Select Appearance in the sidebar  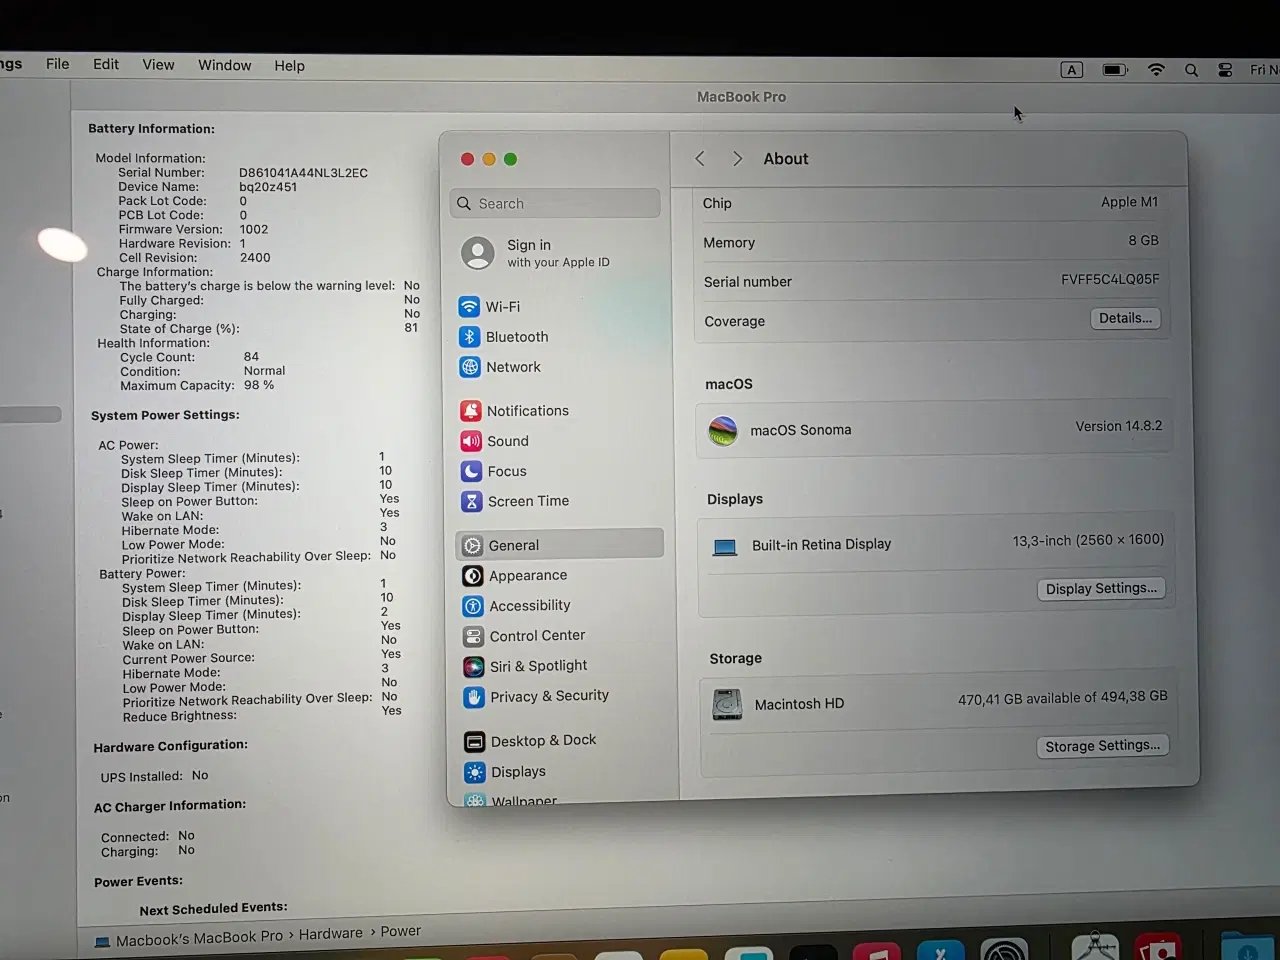(x=527, y=575)
